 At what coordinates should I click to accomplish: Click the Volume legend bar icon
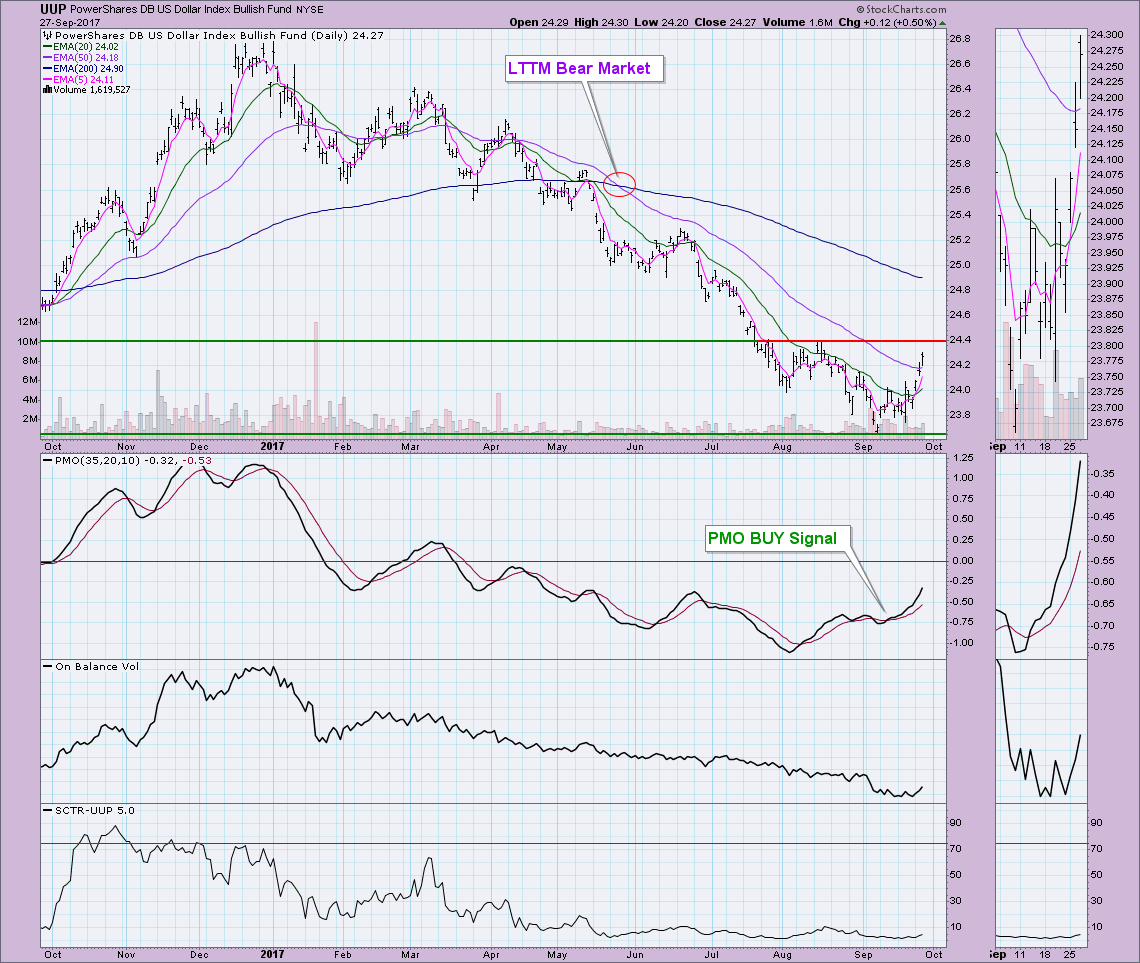click(45, 89)
